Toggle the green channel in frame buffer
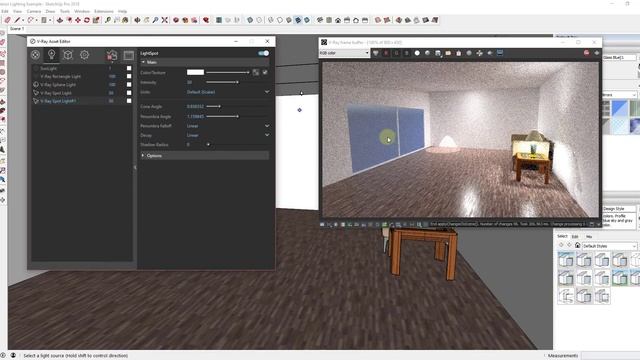640x360 pixels. (x=396, y=53)
